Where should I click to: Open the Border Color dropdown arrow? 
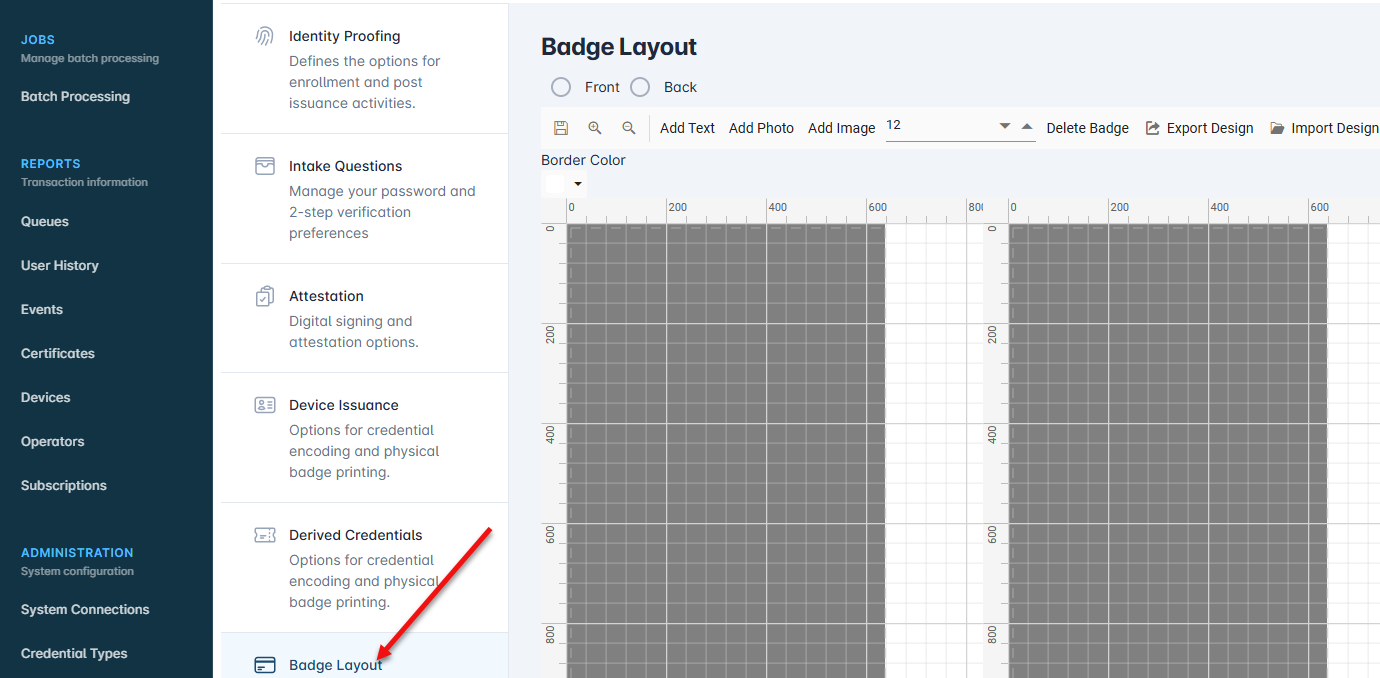(578, 184)
